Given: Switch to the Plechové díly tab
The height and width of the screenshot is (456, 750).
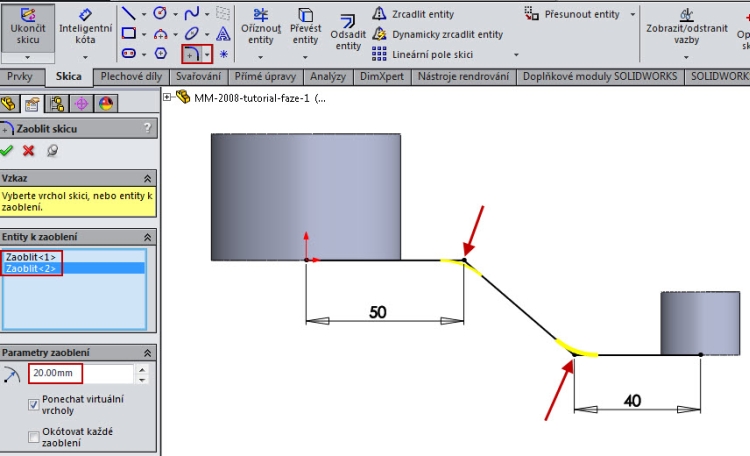Looking at the screenshot, I should pyautogui.click(x=131, y=77).
